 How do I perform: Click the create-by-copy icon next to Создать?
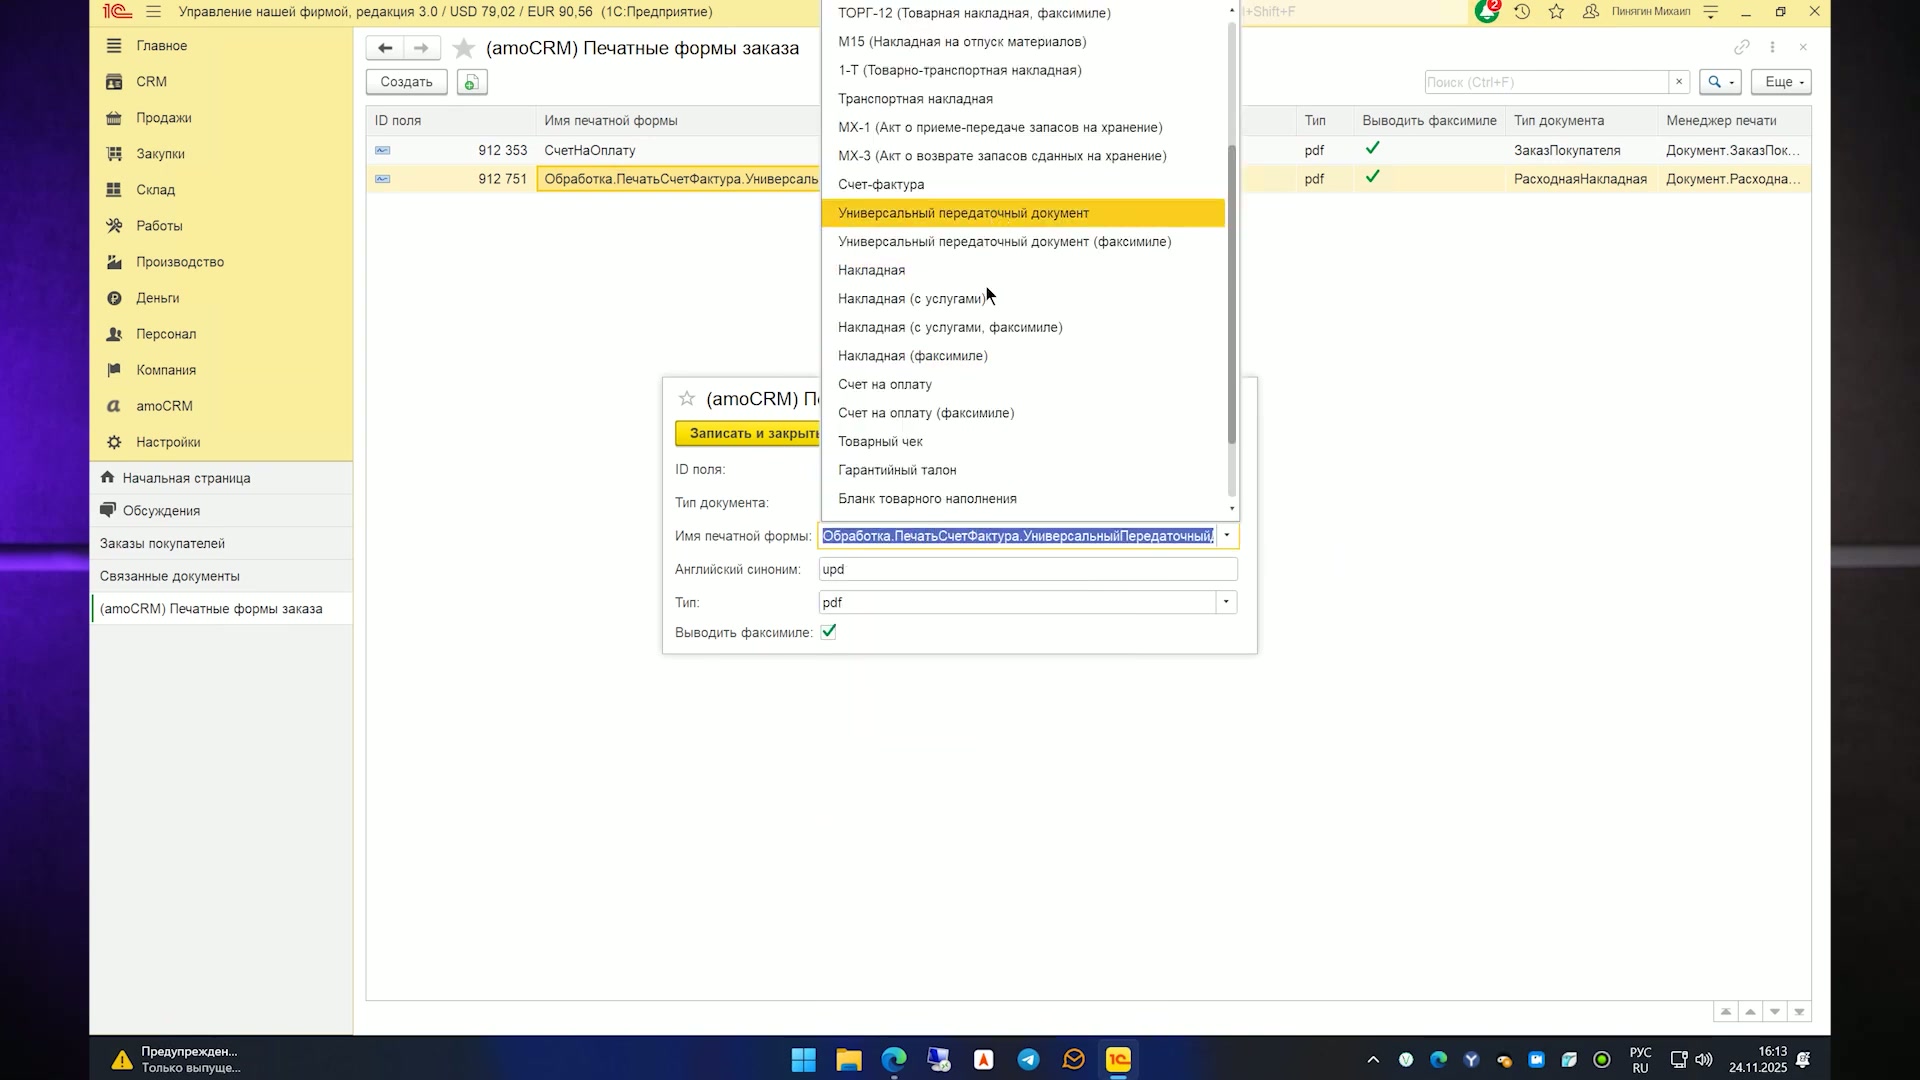coord(472,82)
